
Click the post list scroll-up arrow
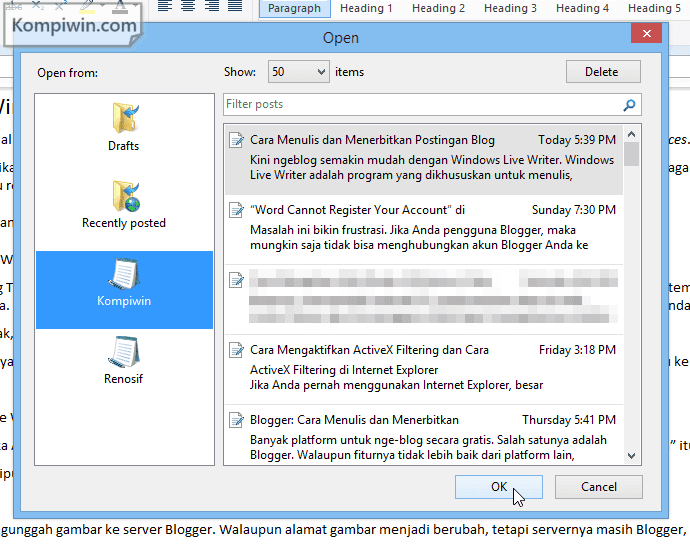[x=631, y=134]
